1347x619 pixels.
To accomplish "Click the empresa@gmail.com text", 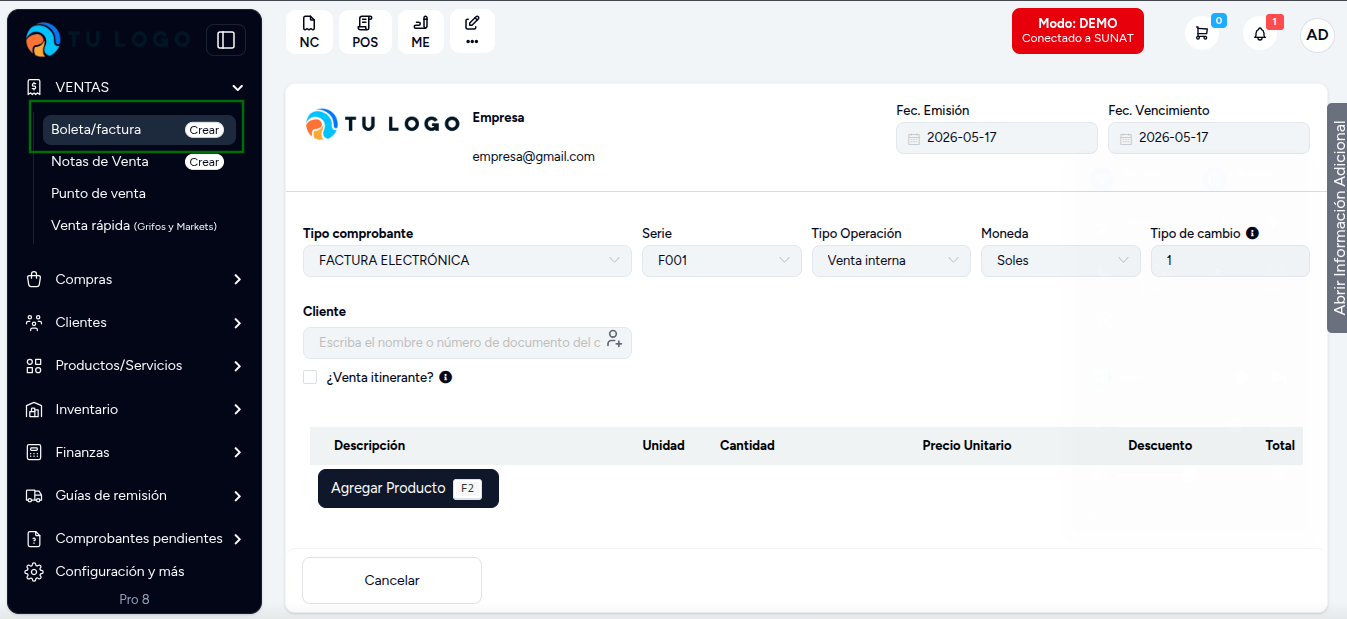I will (x=534, y=156).
